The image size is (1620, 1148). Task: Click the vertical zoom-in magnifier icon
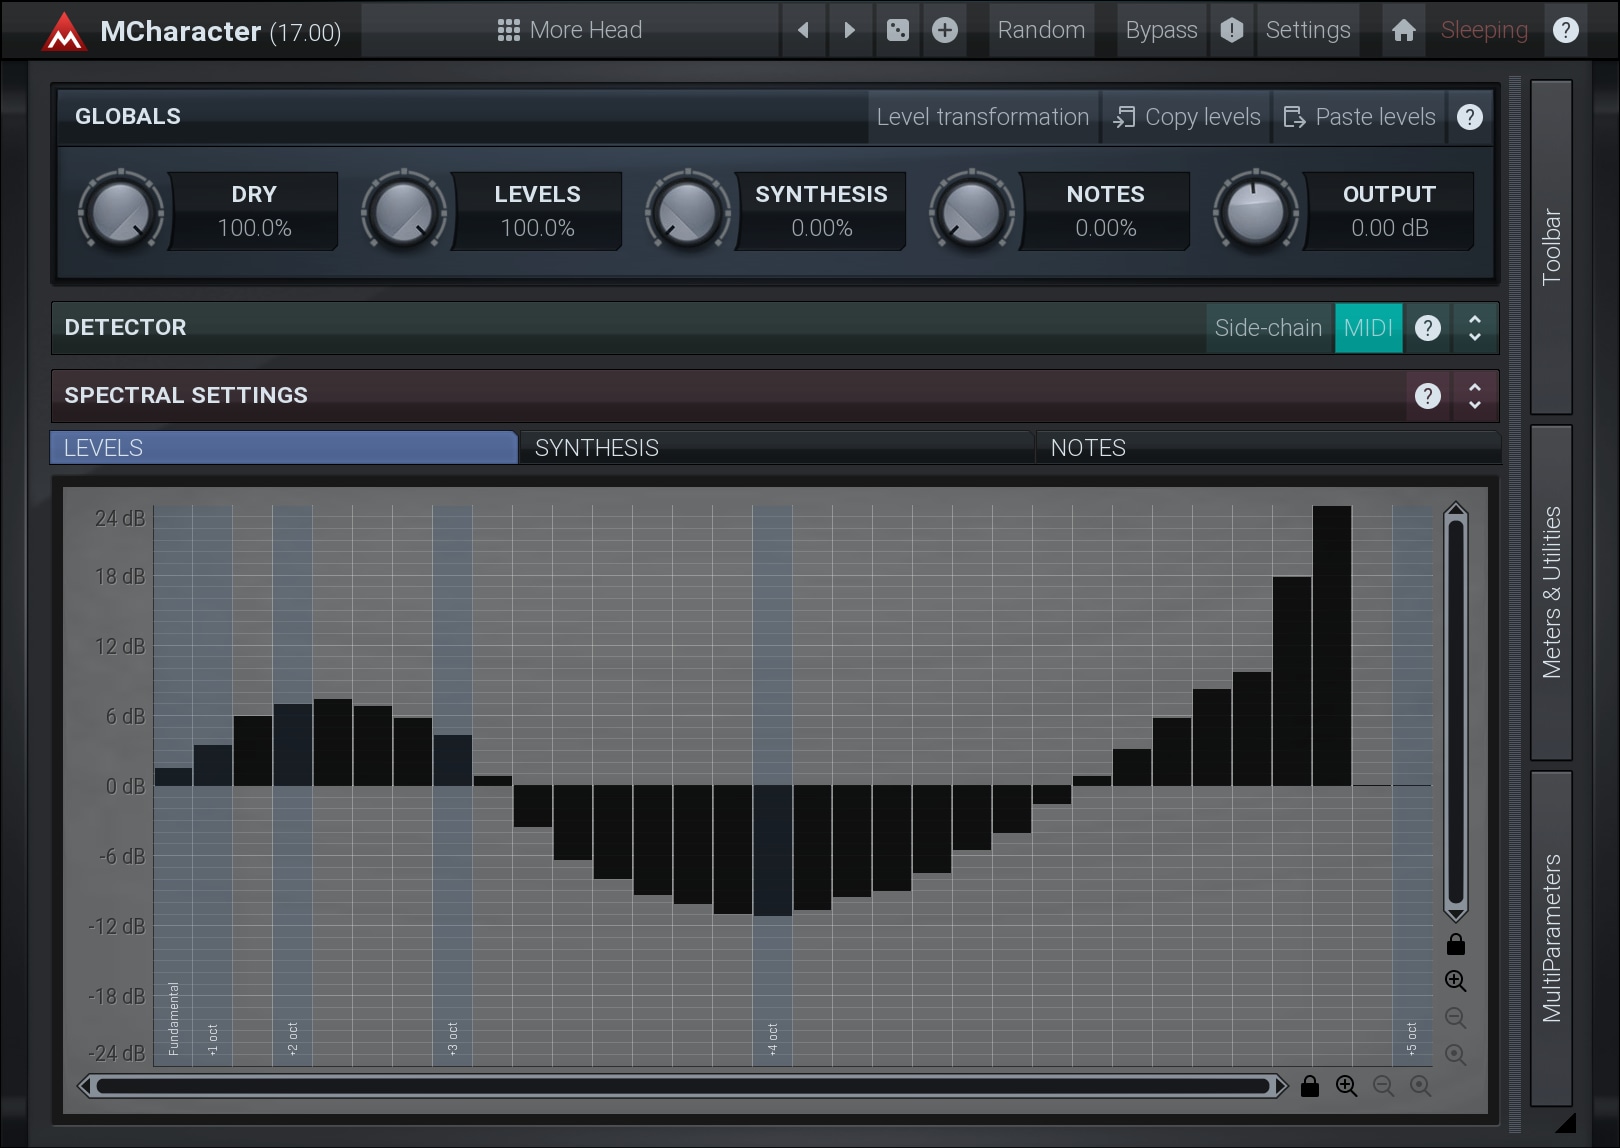click(x=1455, y=981)
